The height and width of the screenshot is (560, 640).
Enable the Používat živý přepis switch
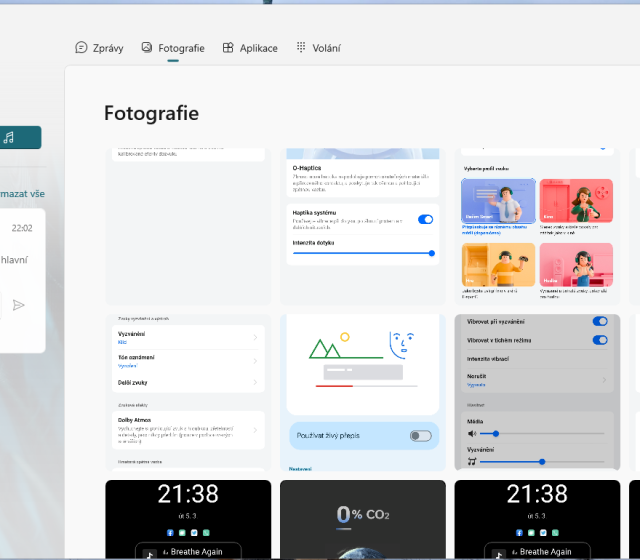click(421, 436)
